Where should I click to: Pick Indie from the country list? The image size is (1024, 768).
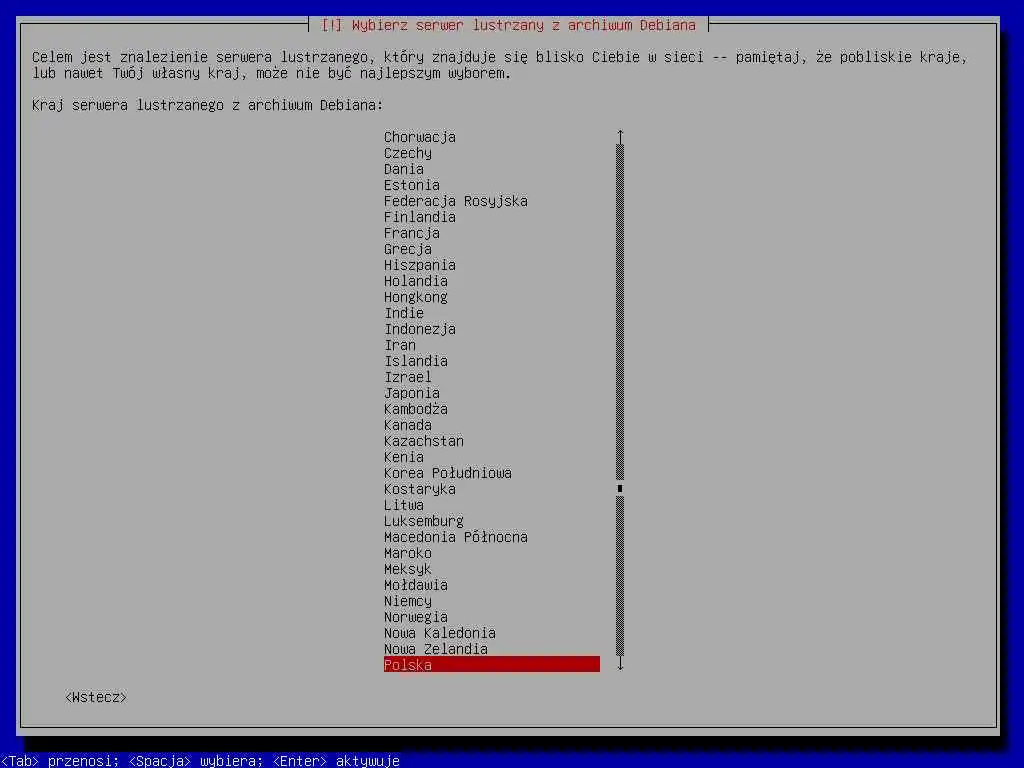click(404, 313)
